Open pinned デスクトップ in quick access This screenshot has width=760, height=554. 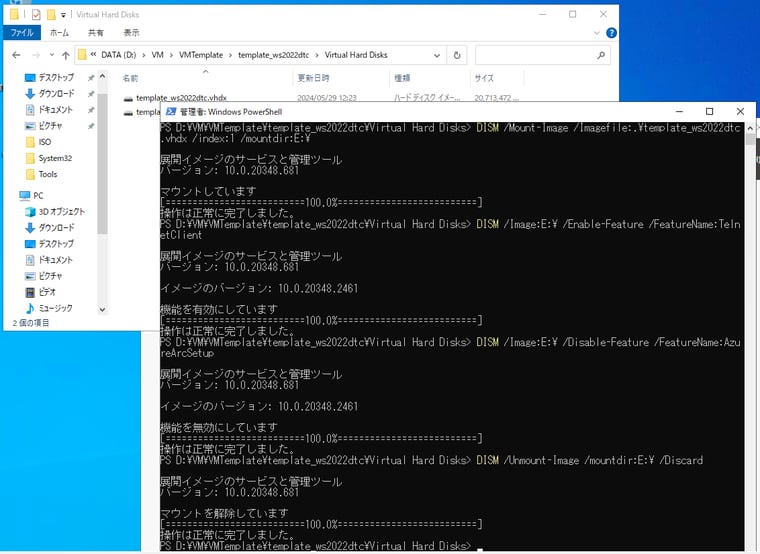click(56, 78)
